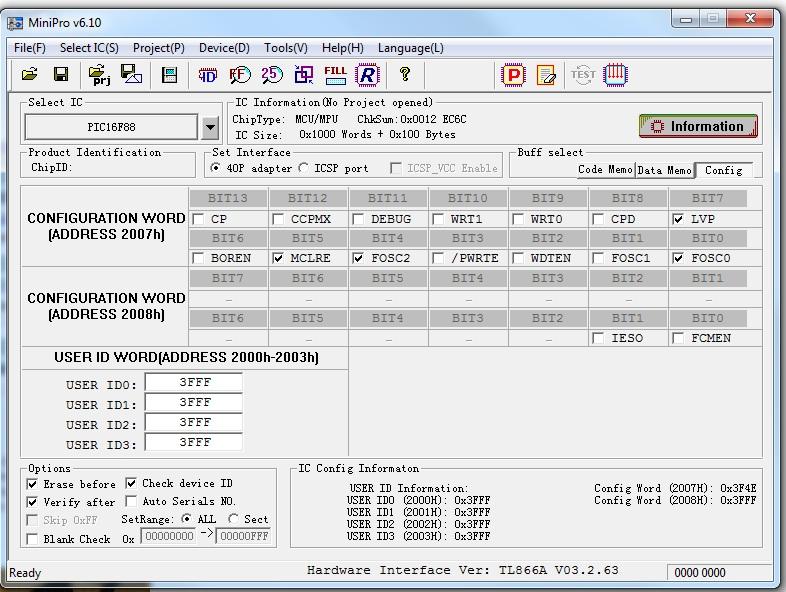Toggle the WDTEN checkbox
Viewport: 786px width, 592px height.
[518, 258]
